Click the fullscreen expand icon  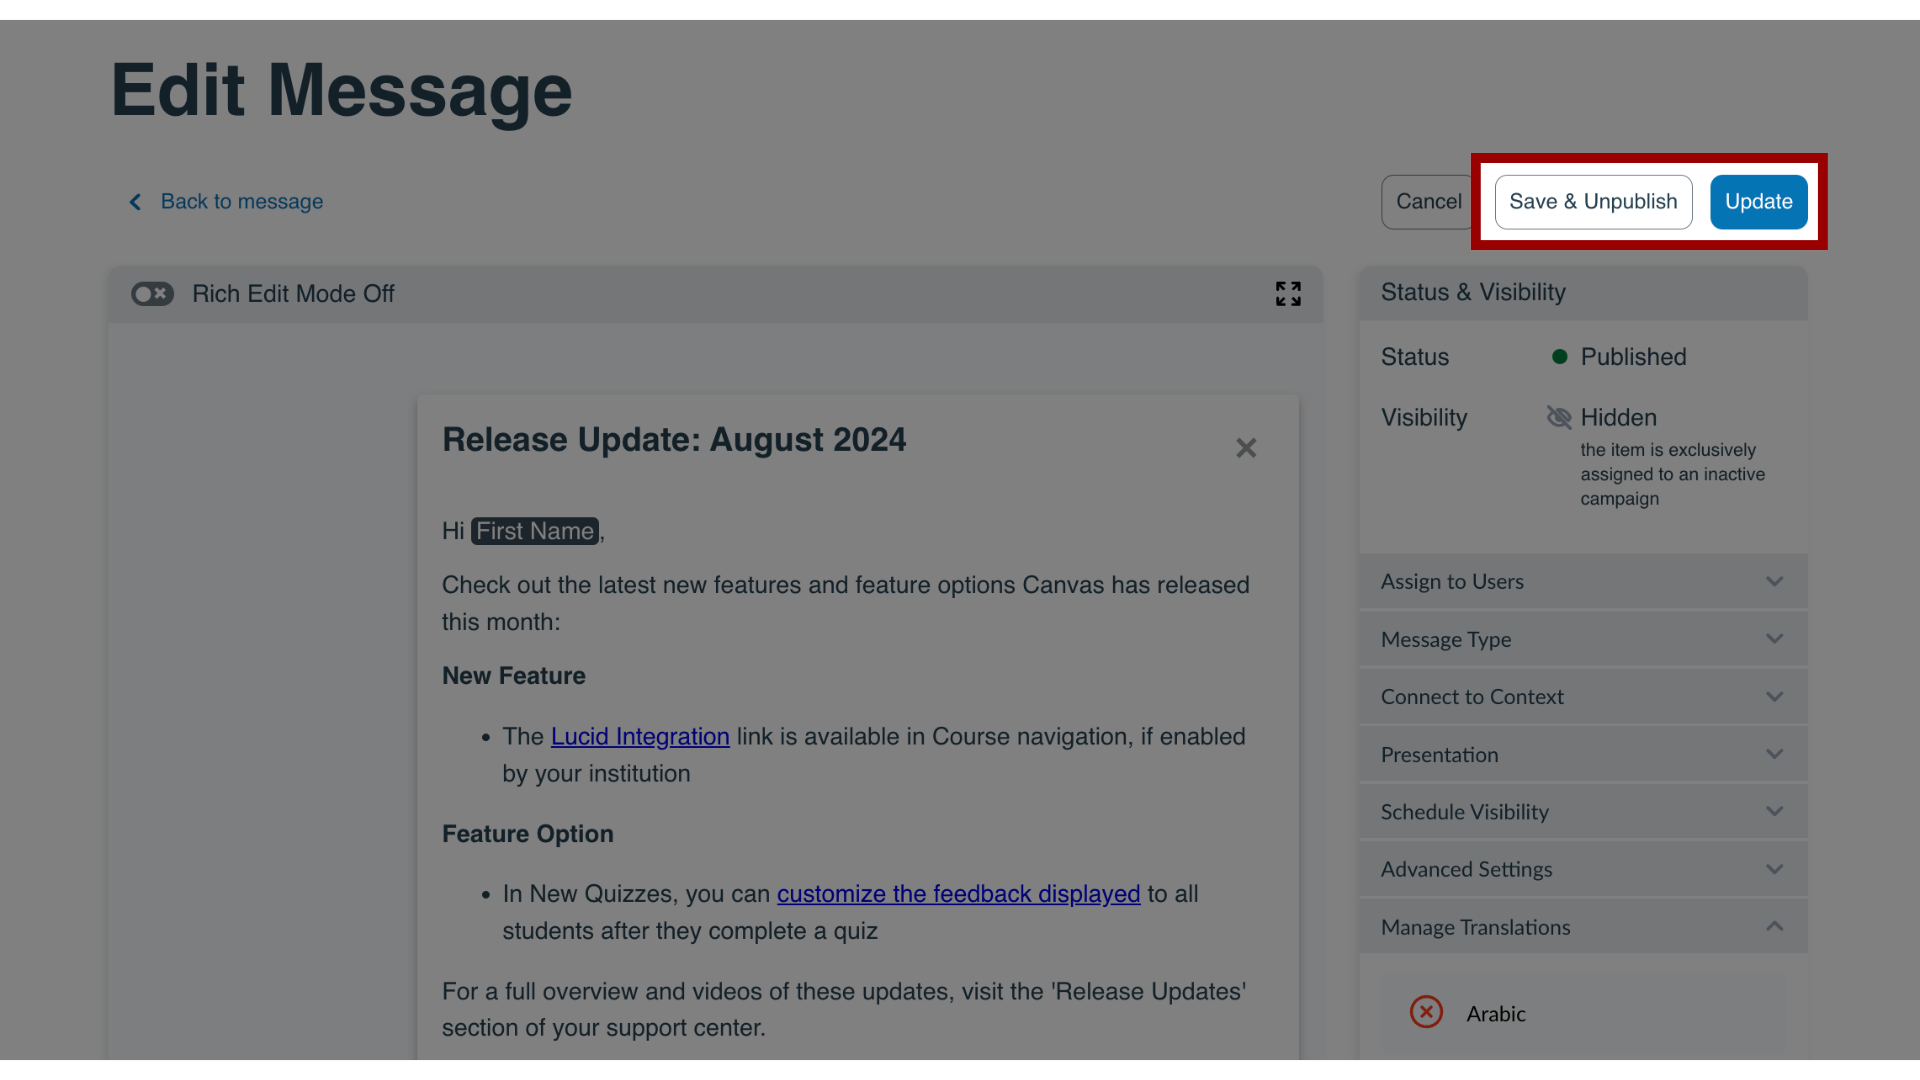pos(1288,294)
